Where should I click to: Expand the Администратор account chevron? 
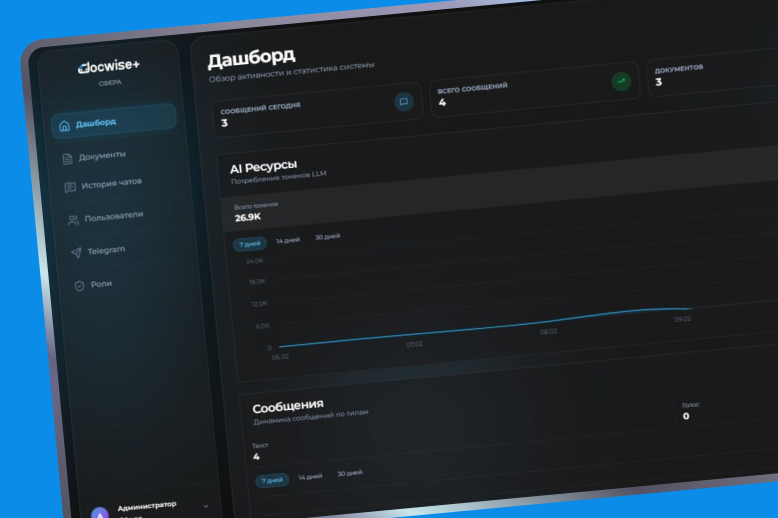(x=205, y=506)
